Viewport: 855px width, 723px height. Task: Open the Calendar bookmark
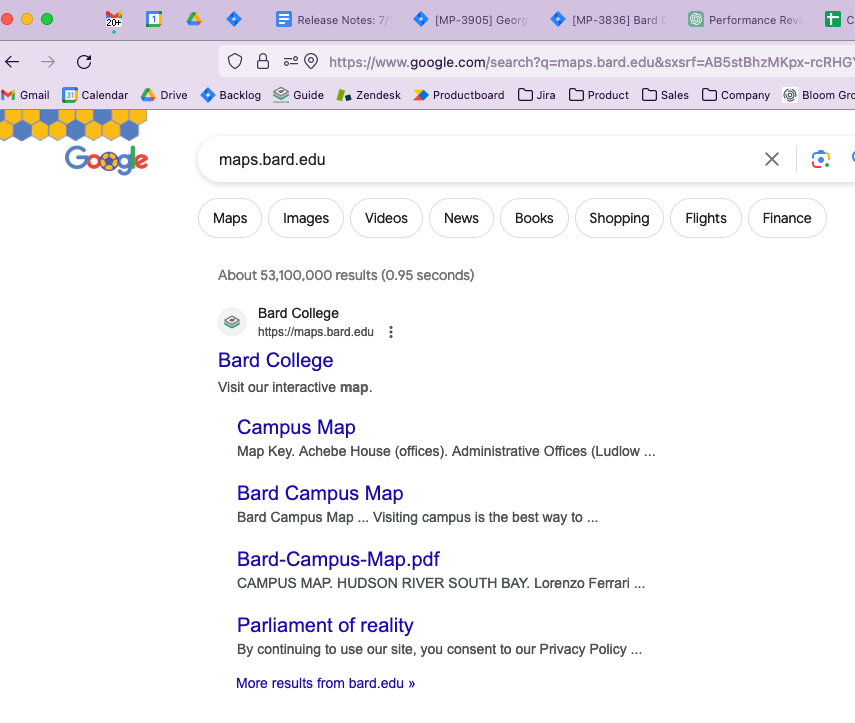pyautogui.click(x=95, y=95)
